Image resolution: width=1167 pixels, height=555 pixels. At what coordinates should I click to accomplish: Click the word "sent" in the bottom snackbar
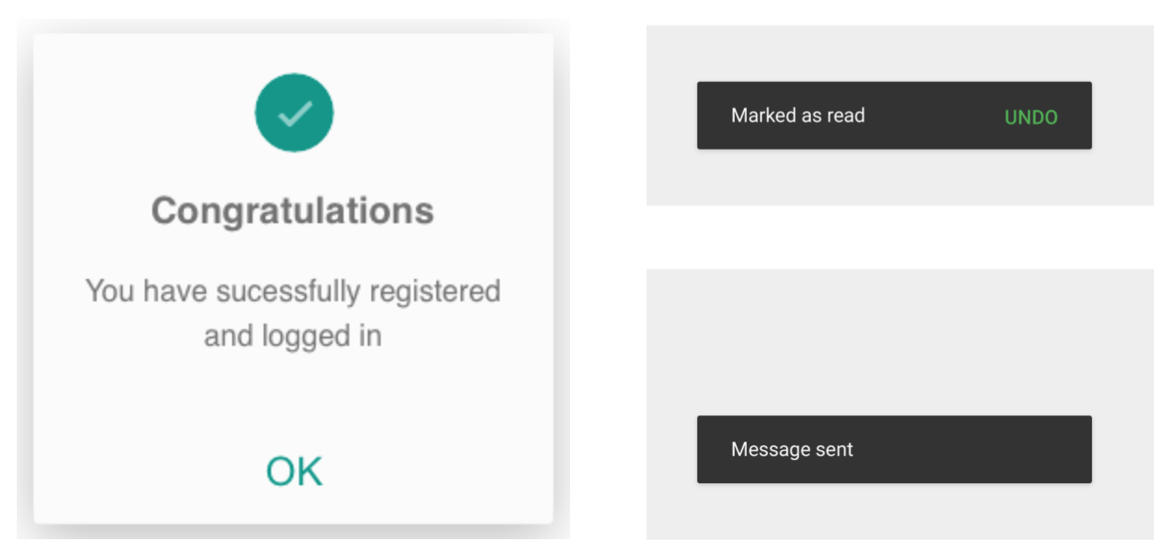(x=834, y=450)
